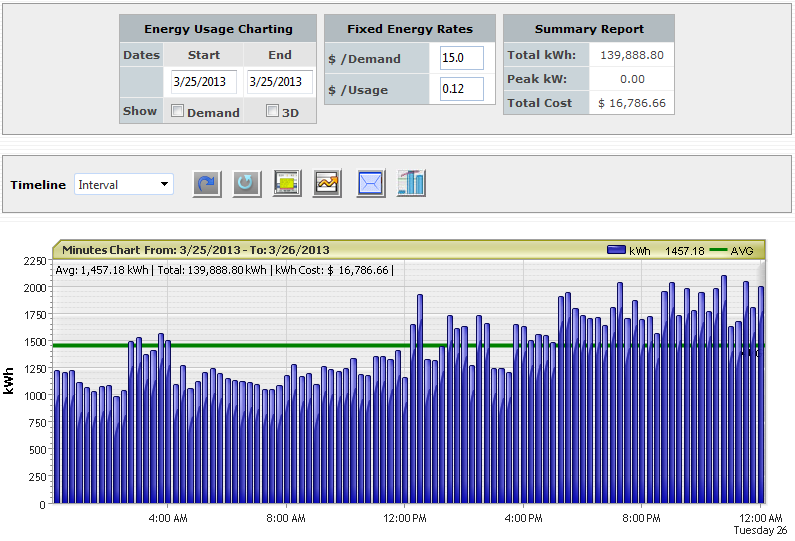Click the Fixed Energy Rates header
795x541 pixels.
point(410,29)
